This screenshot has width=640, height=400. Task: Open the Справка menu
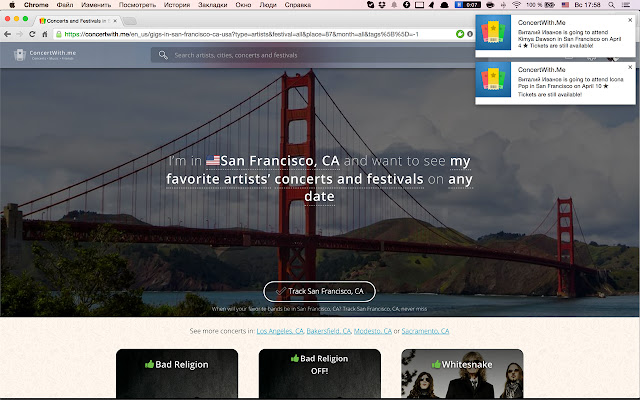(298, 5)
